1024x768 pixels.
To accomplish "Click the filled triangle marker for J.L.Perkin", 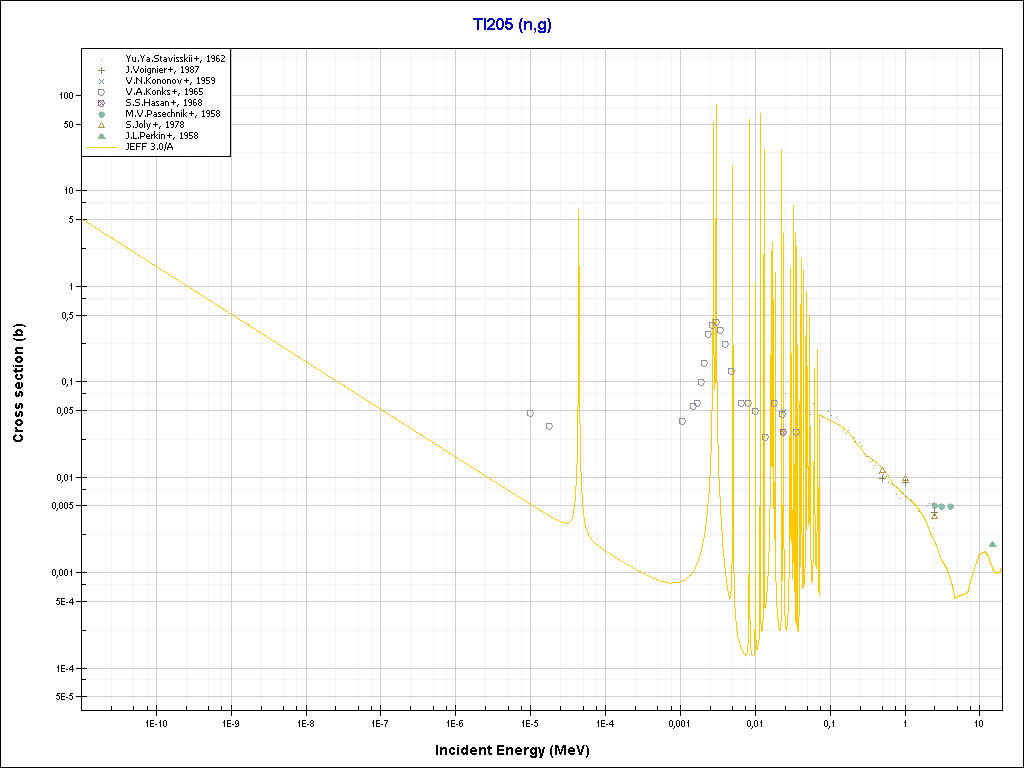I will 102,136.
